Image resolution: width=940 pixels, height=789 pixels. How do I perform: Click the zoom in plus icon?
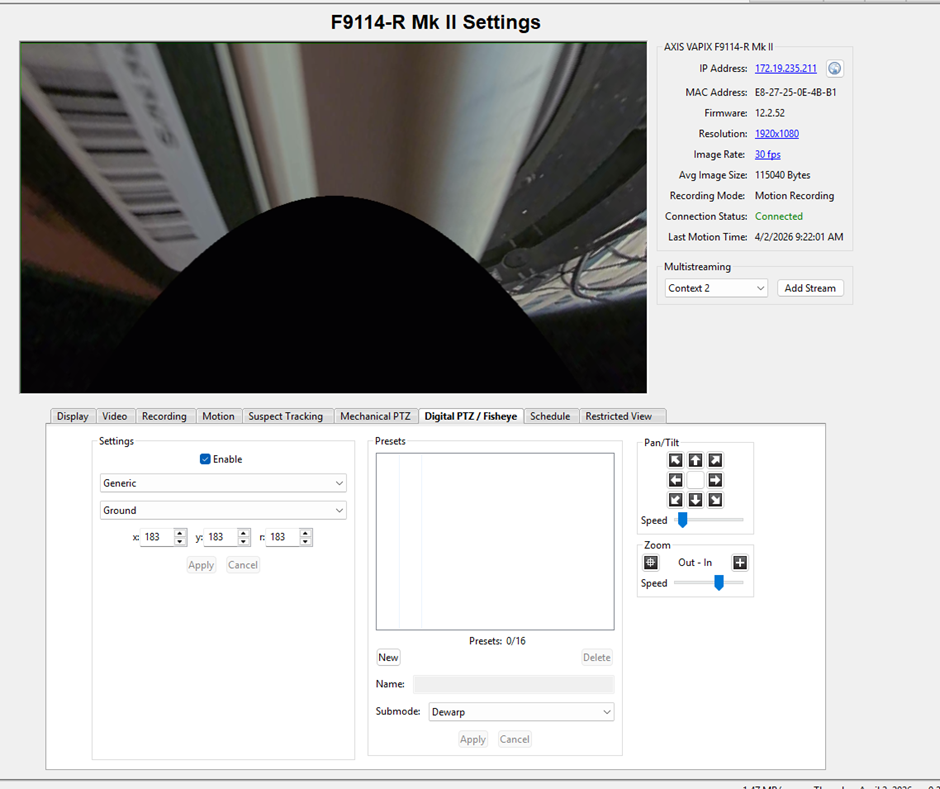point(739,563)
